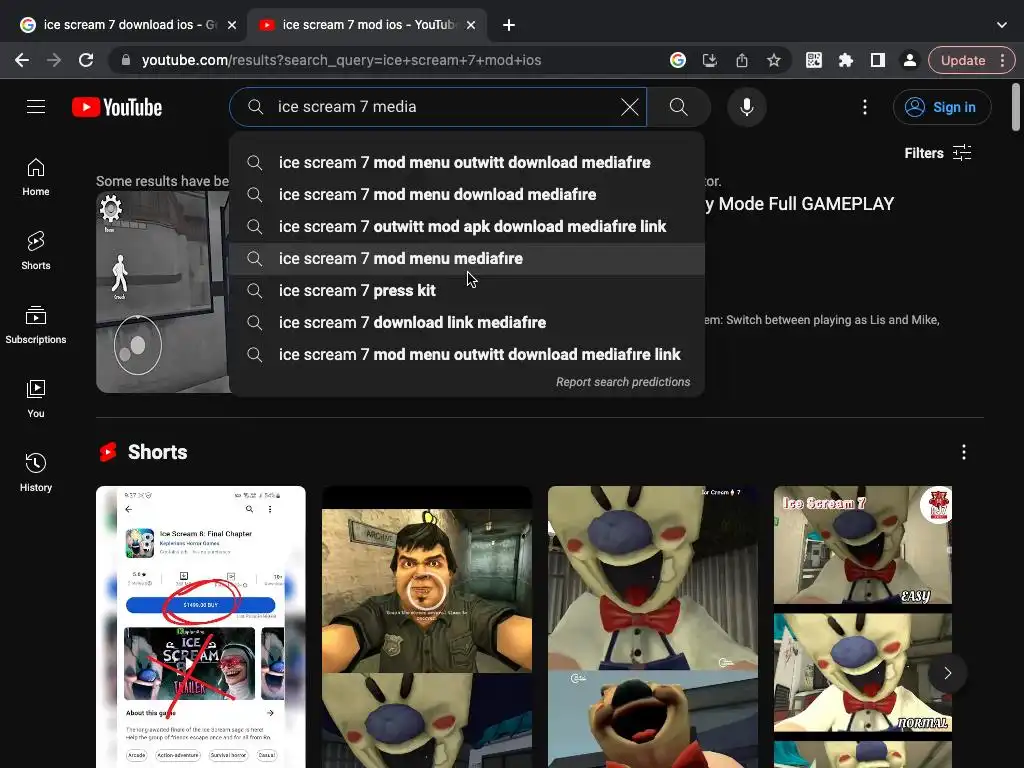
Task: Choose 'outwitt mod apk download mediafire link'
Action: pyautogui.click(x=467, y=227)
